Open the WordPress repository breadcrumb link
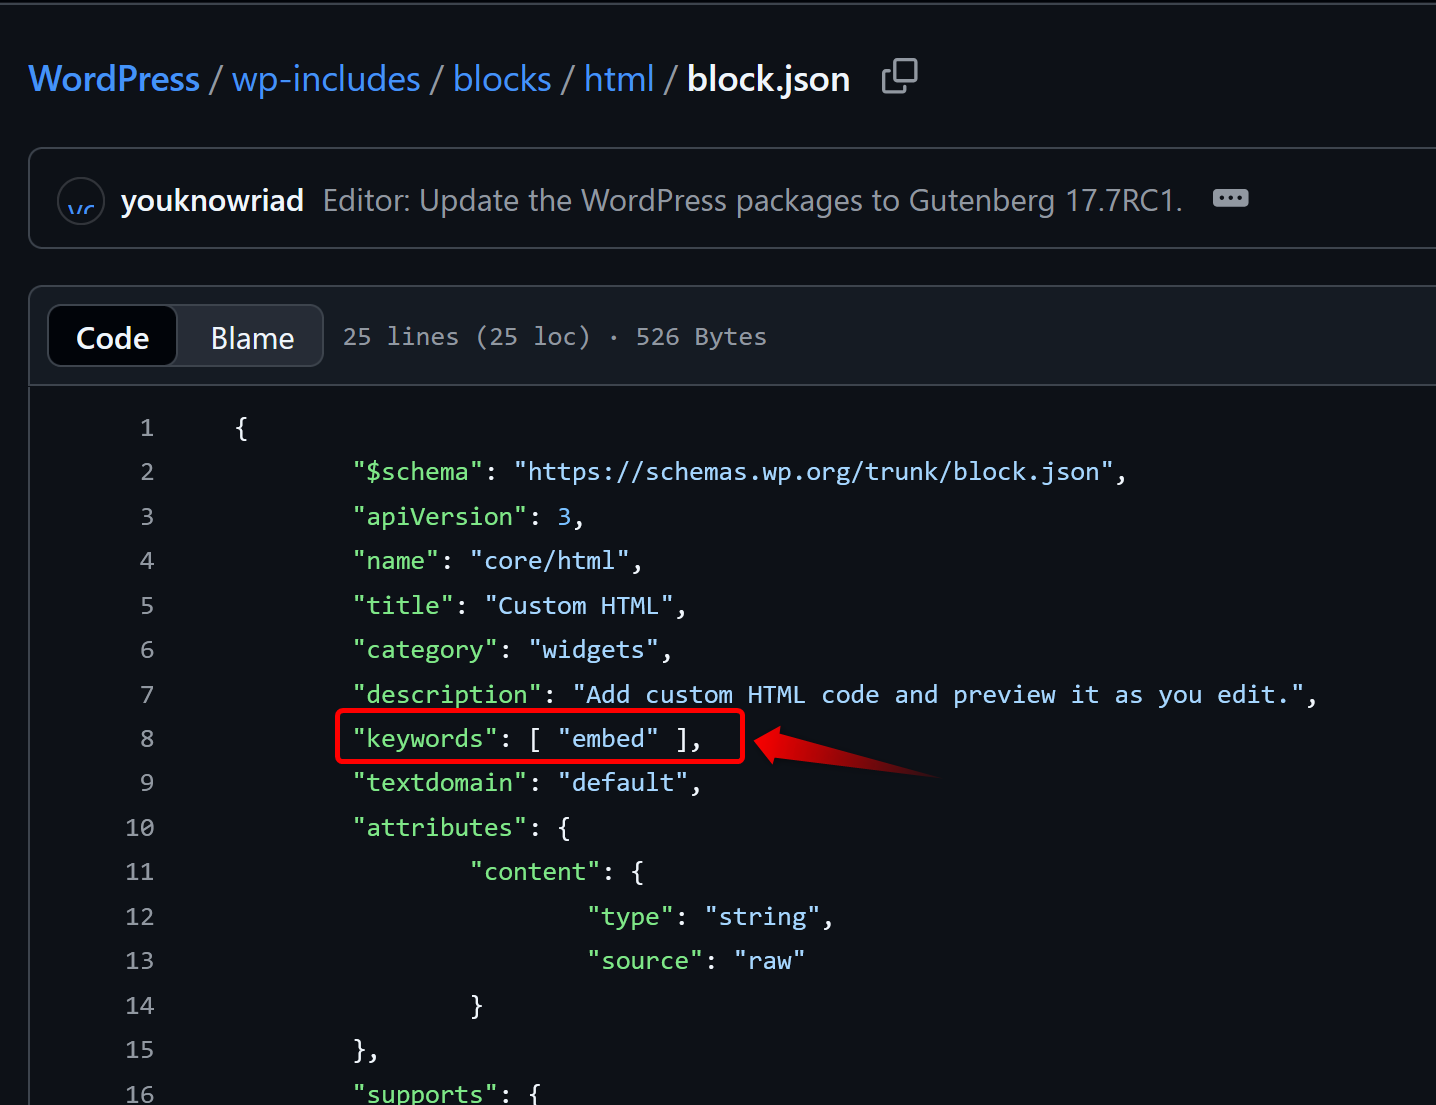1436x1105 pixels. click(114, 79)
